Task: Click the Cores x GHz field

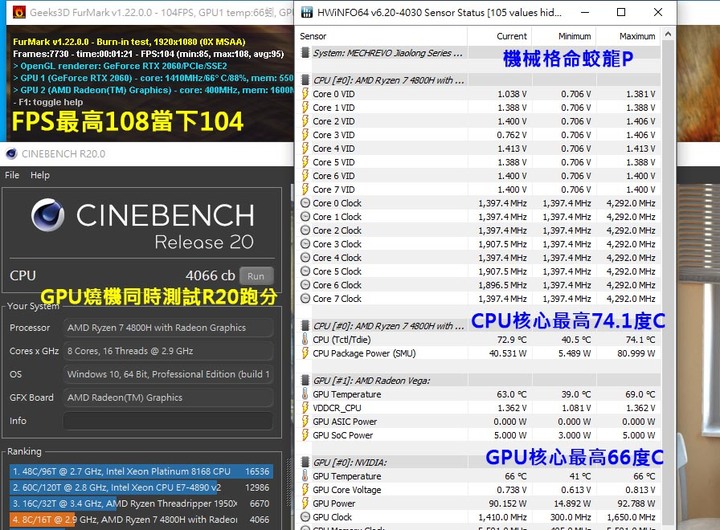Action: tap(168, 351)
